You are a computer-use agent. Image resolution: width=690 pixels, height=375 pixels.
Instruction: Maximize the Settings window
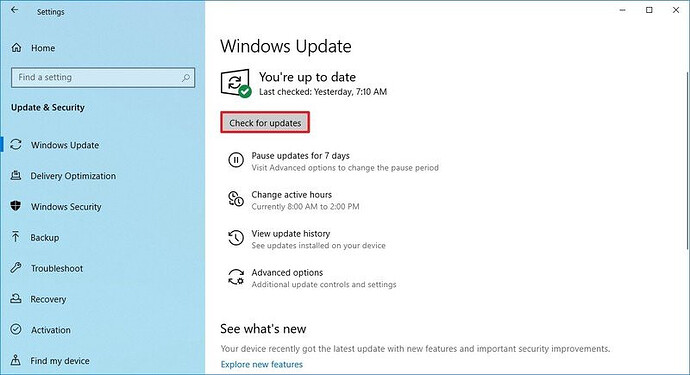tap(649, 10)
